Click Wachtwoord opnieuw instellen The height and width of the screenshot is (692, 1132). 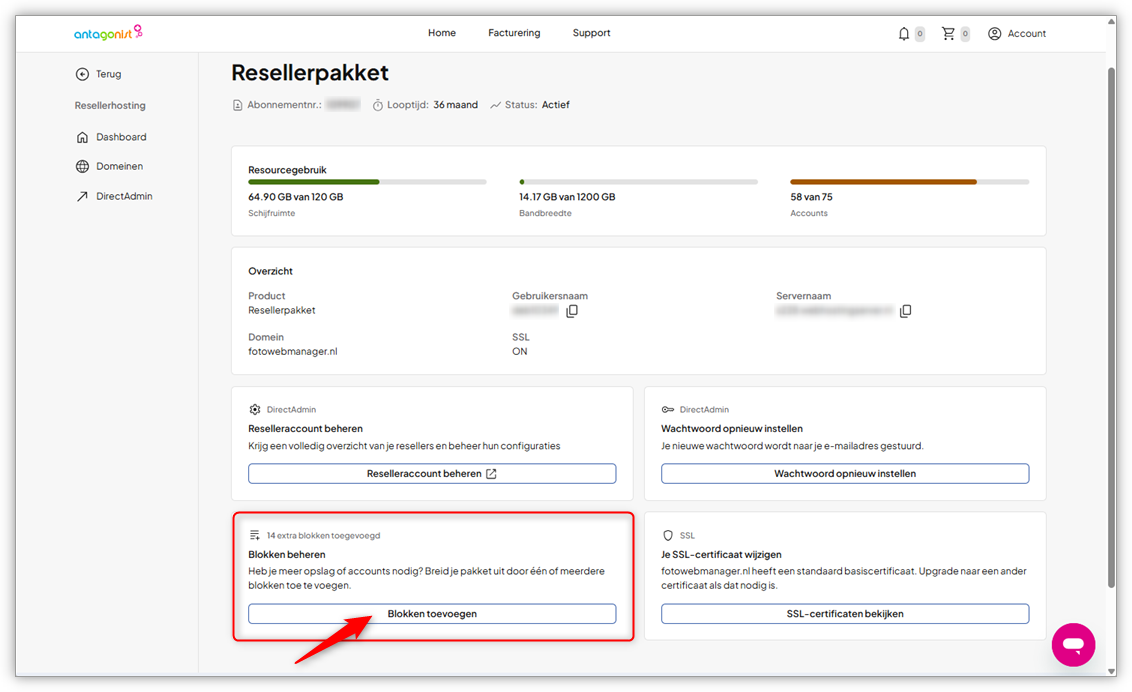(845, 473)
